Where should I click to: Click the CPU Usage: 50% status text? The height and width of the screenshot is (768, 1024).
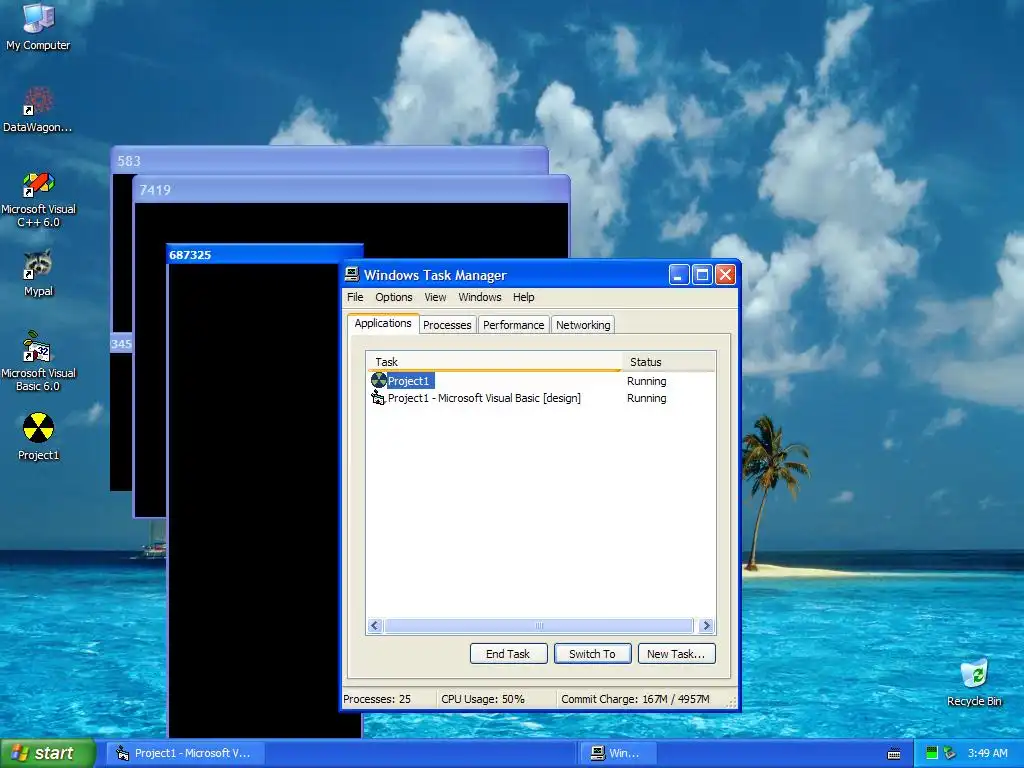[483, 699]
